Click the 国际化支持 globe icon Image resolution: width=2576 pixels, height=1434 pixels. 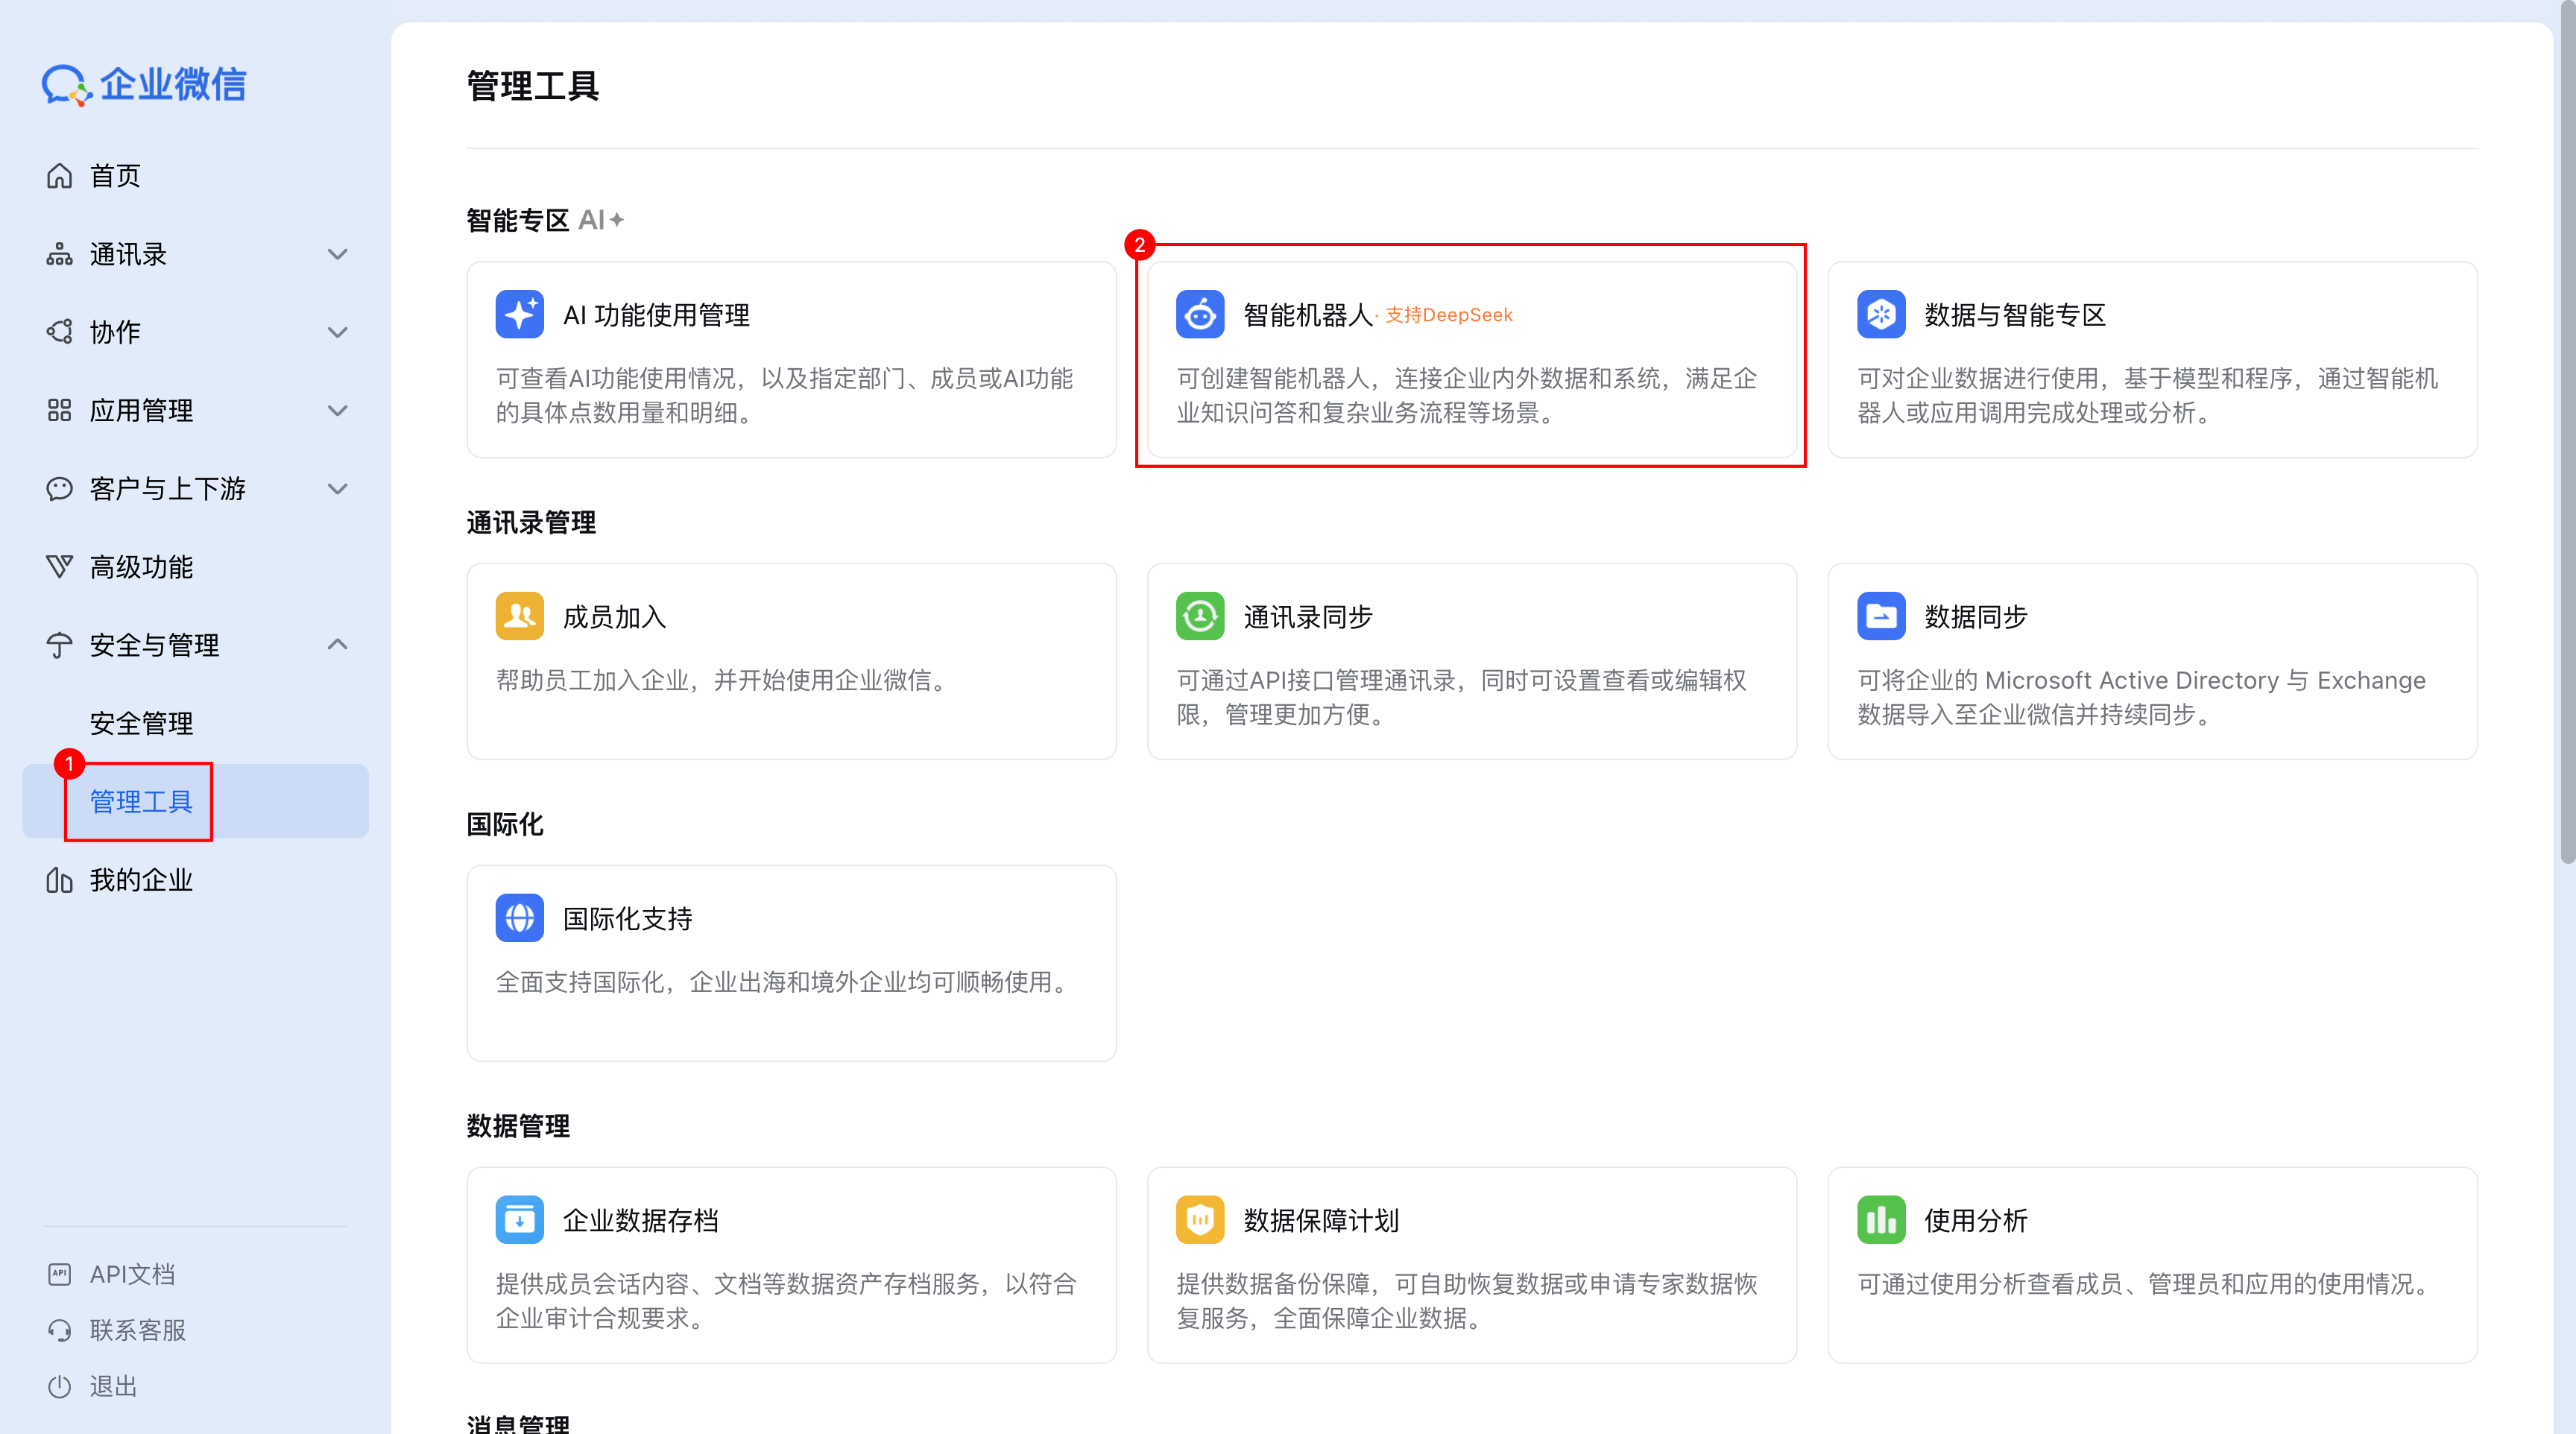[519, 918]
